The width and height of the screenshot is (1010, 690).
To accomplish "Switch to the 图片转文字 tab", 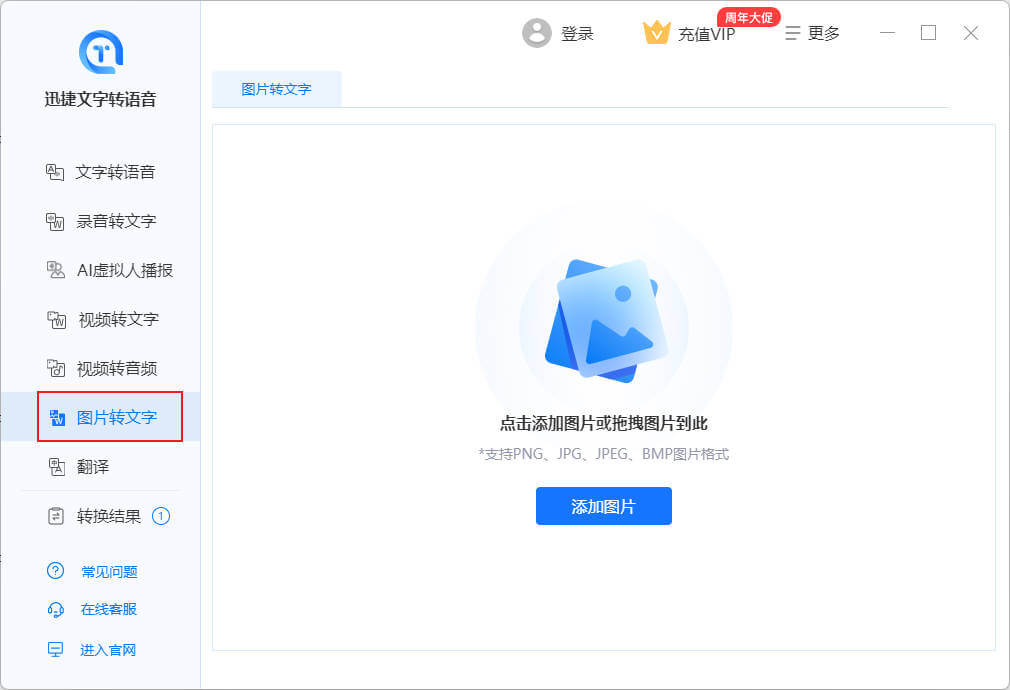I will coord(276,89).
